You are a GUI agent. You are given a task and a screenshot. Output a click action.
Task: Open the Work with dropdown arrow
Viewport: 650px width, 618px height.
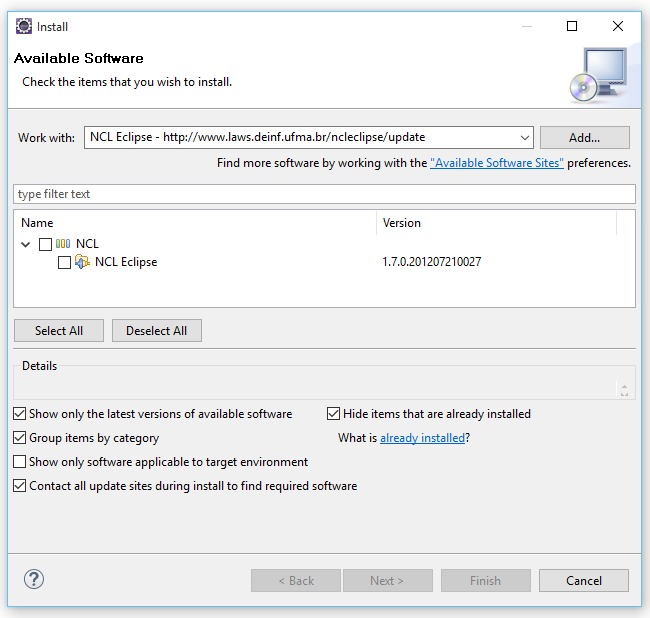(x=524, y=138)
